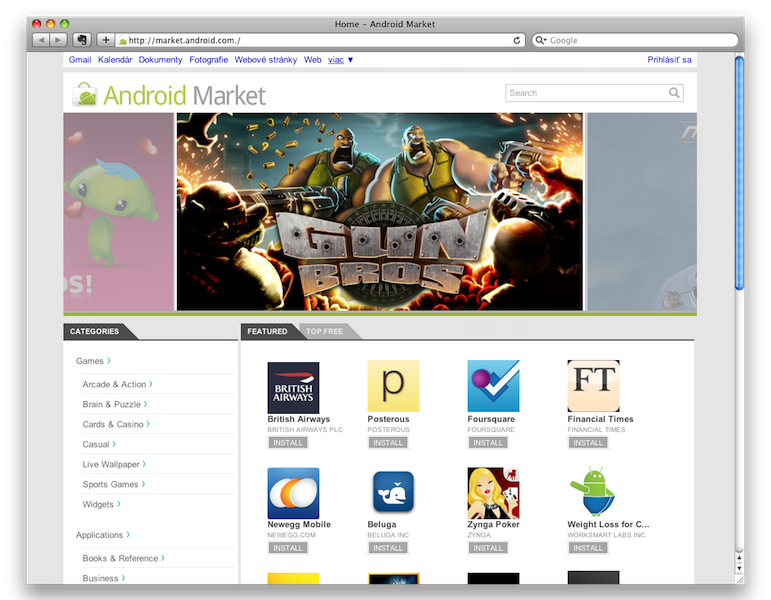Click the Android Market shopping bag logo
The height and width of the screenshot is (600, 771).
[85, 94]
